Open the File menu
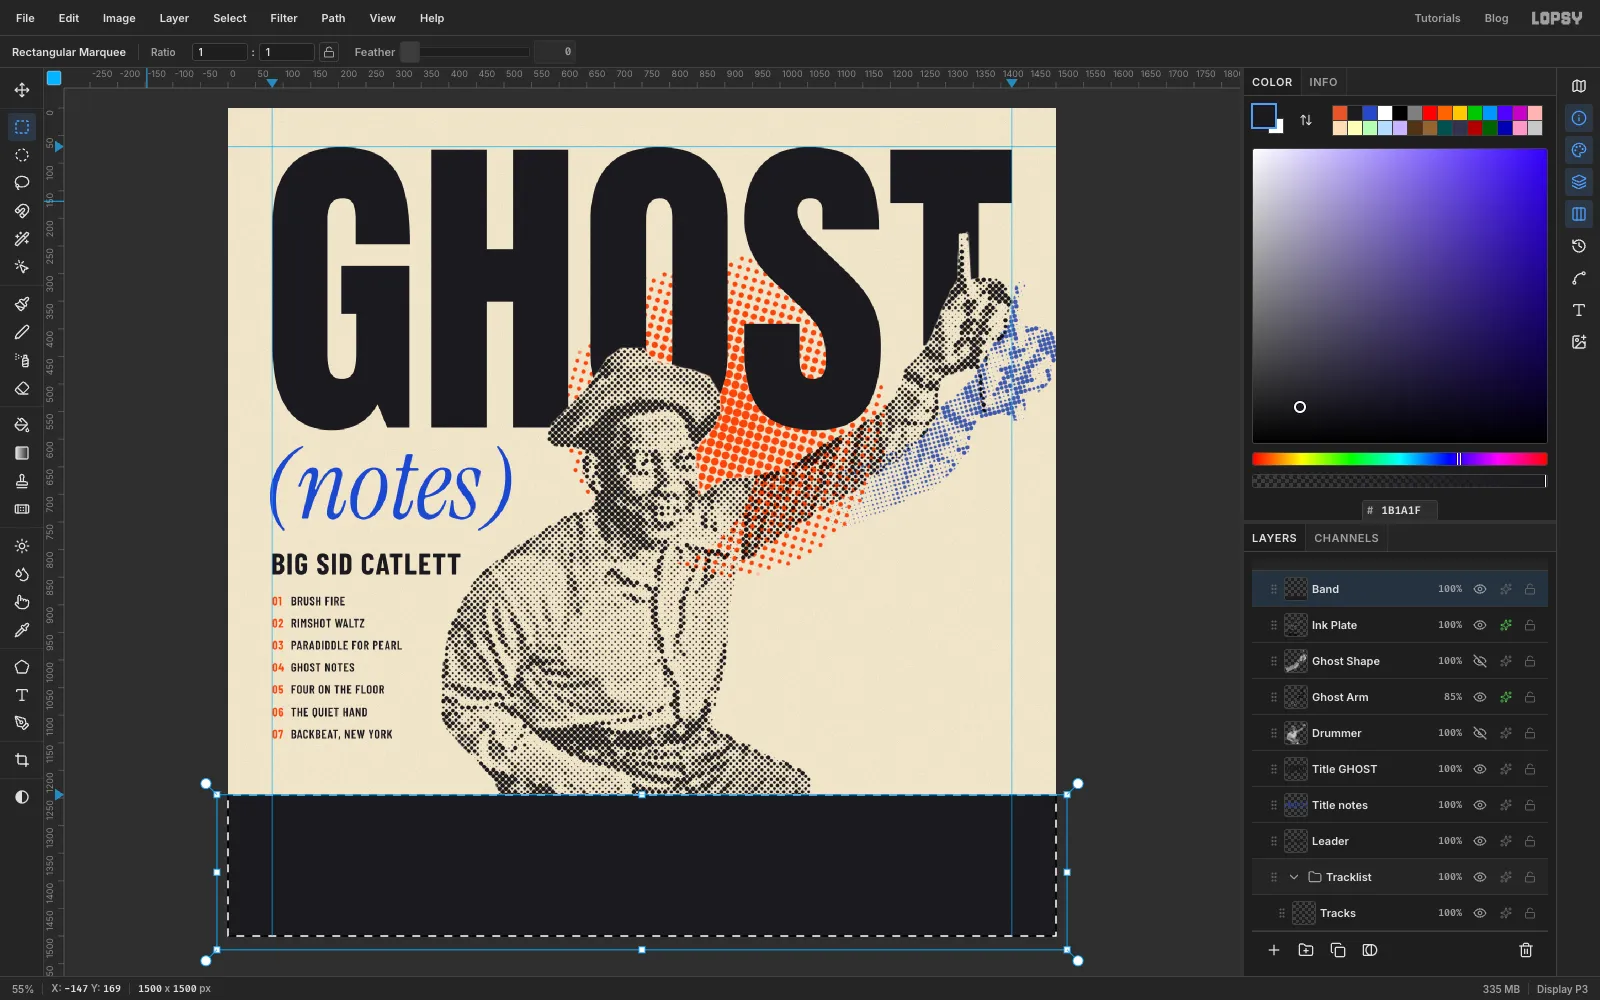Image resolution: width=1600 pixels, height=1000 pixels. 25,18
